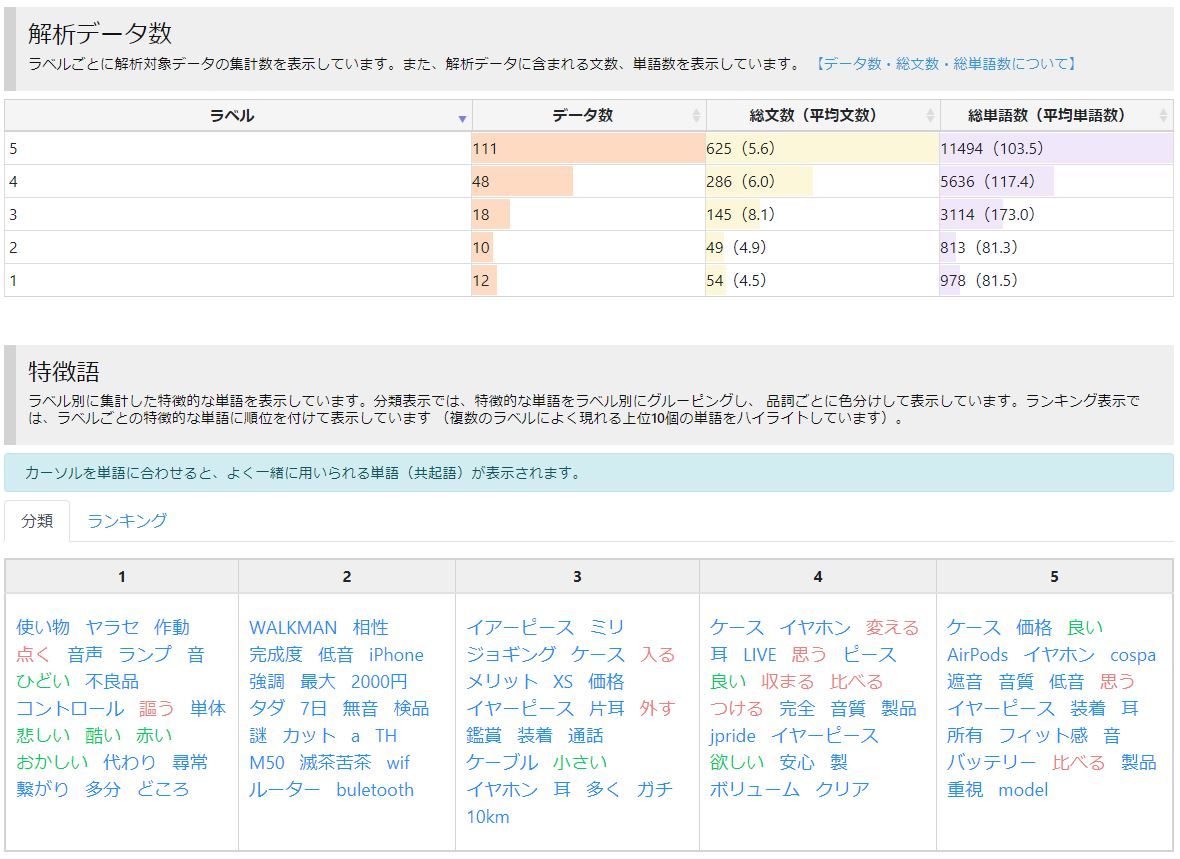The height and width of the screenshot is (859, 1180).
Task: Click the orange bar for label 5
Action: pyautogui.click(x=588, y=149)
